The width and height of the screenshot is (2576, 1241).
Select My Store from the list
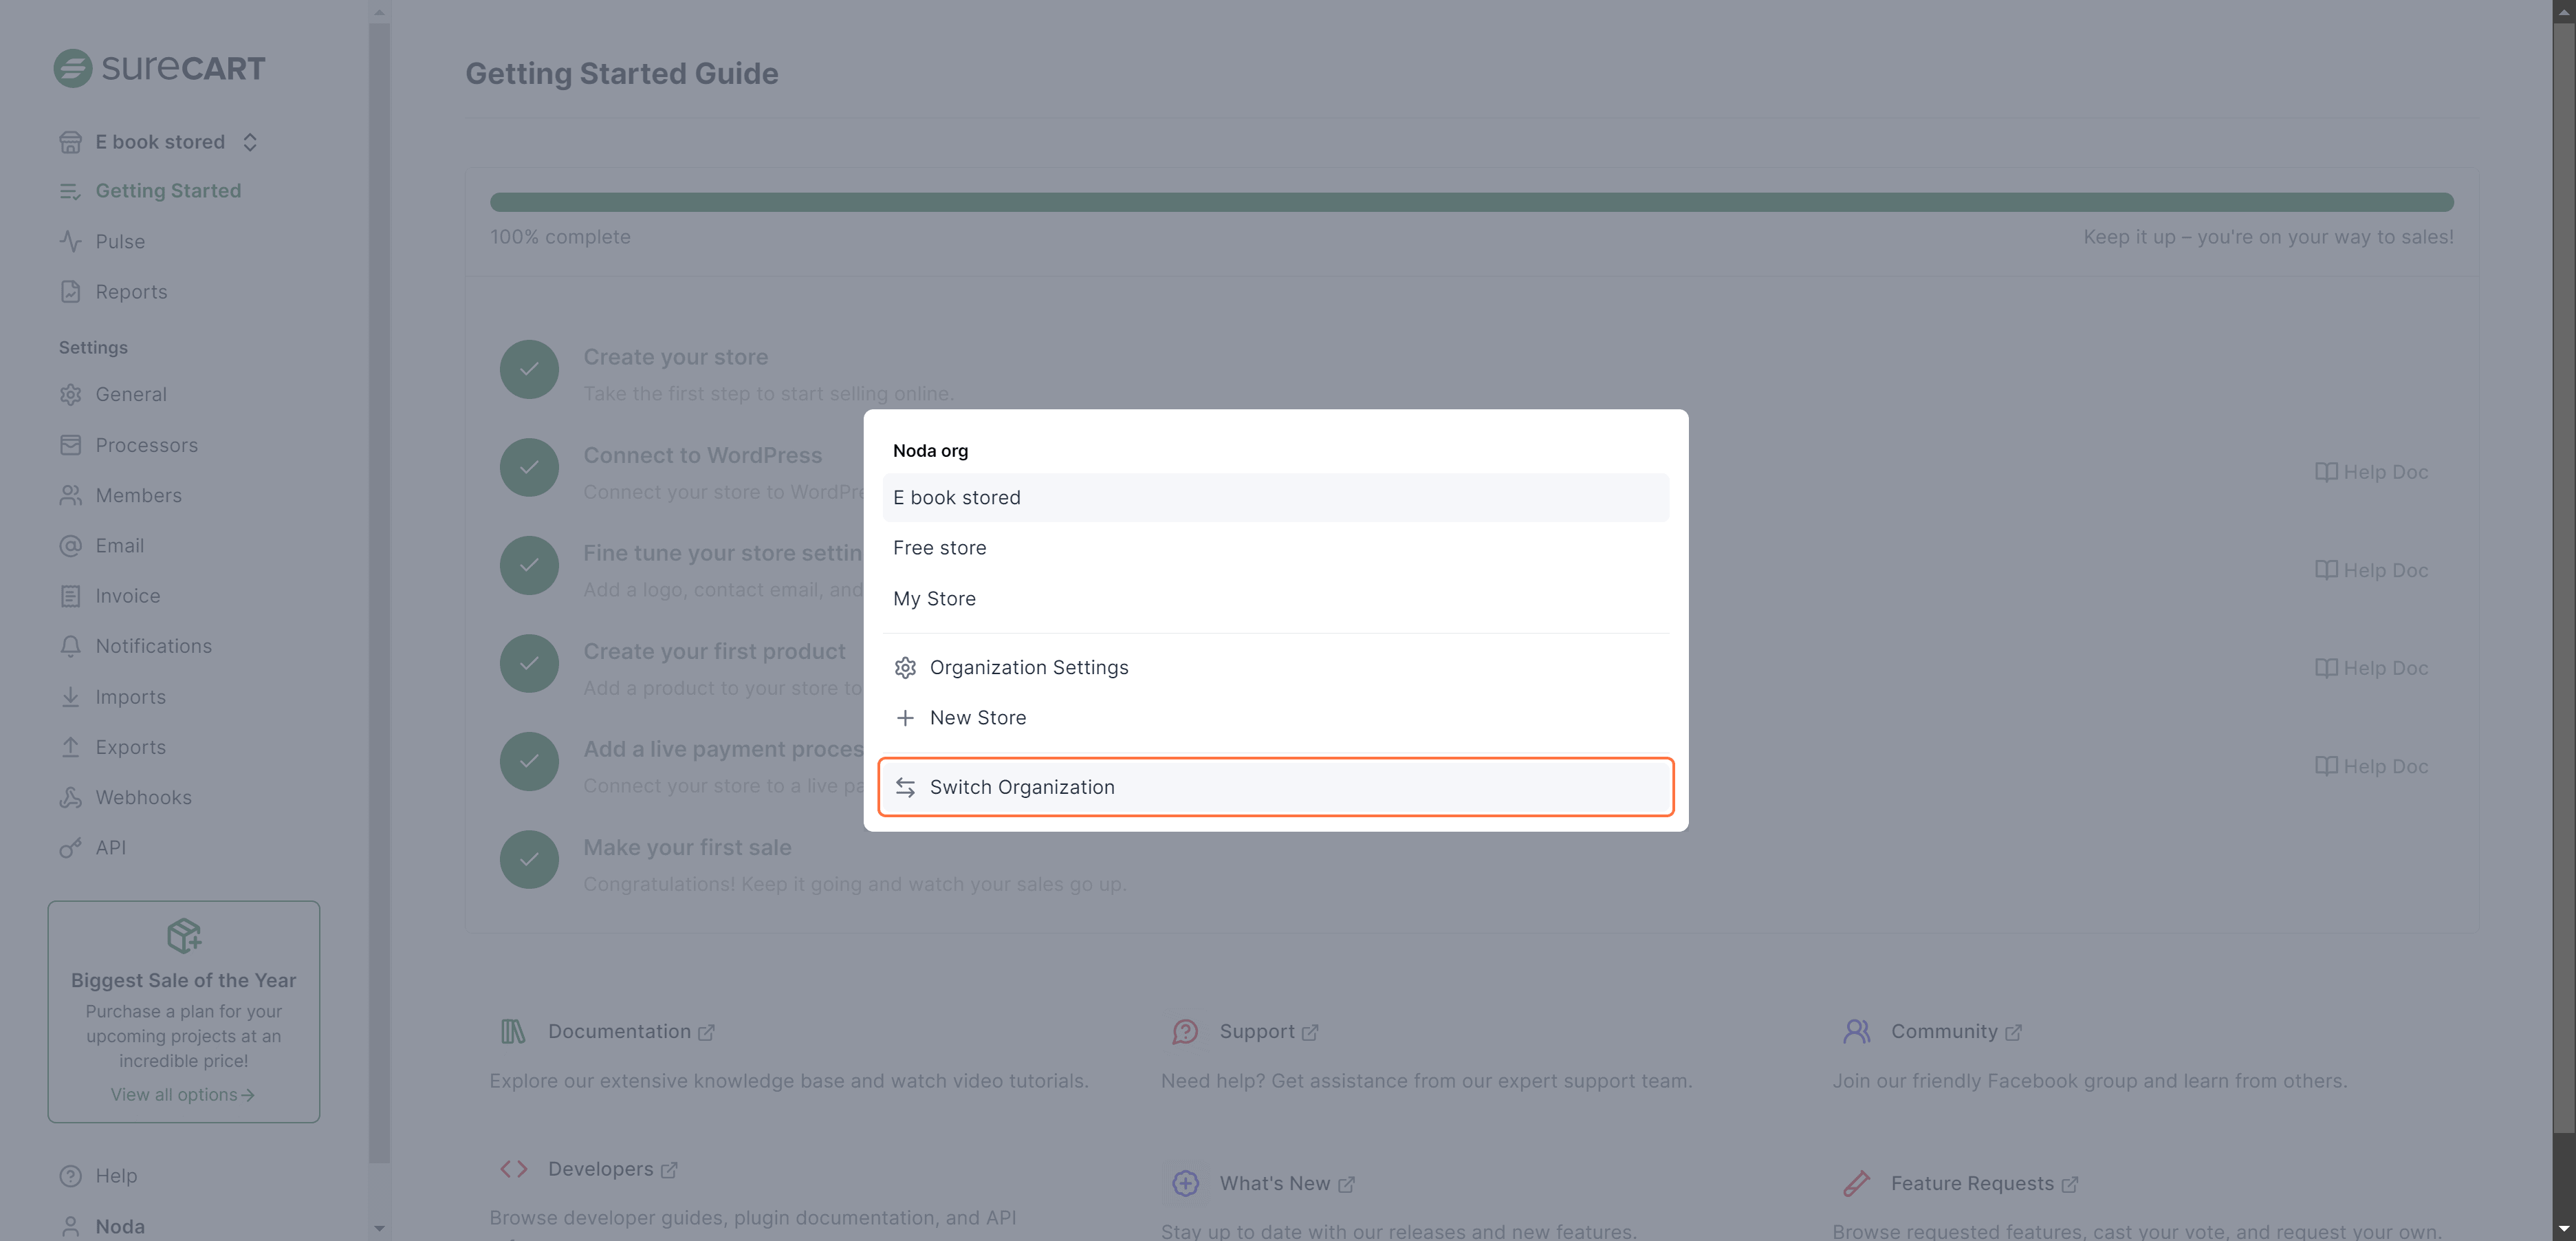pos(934,598)
